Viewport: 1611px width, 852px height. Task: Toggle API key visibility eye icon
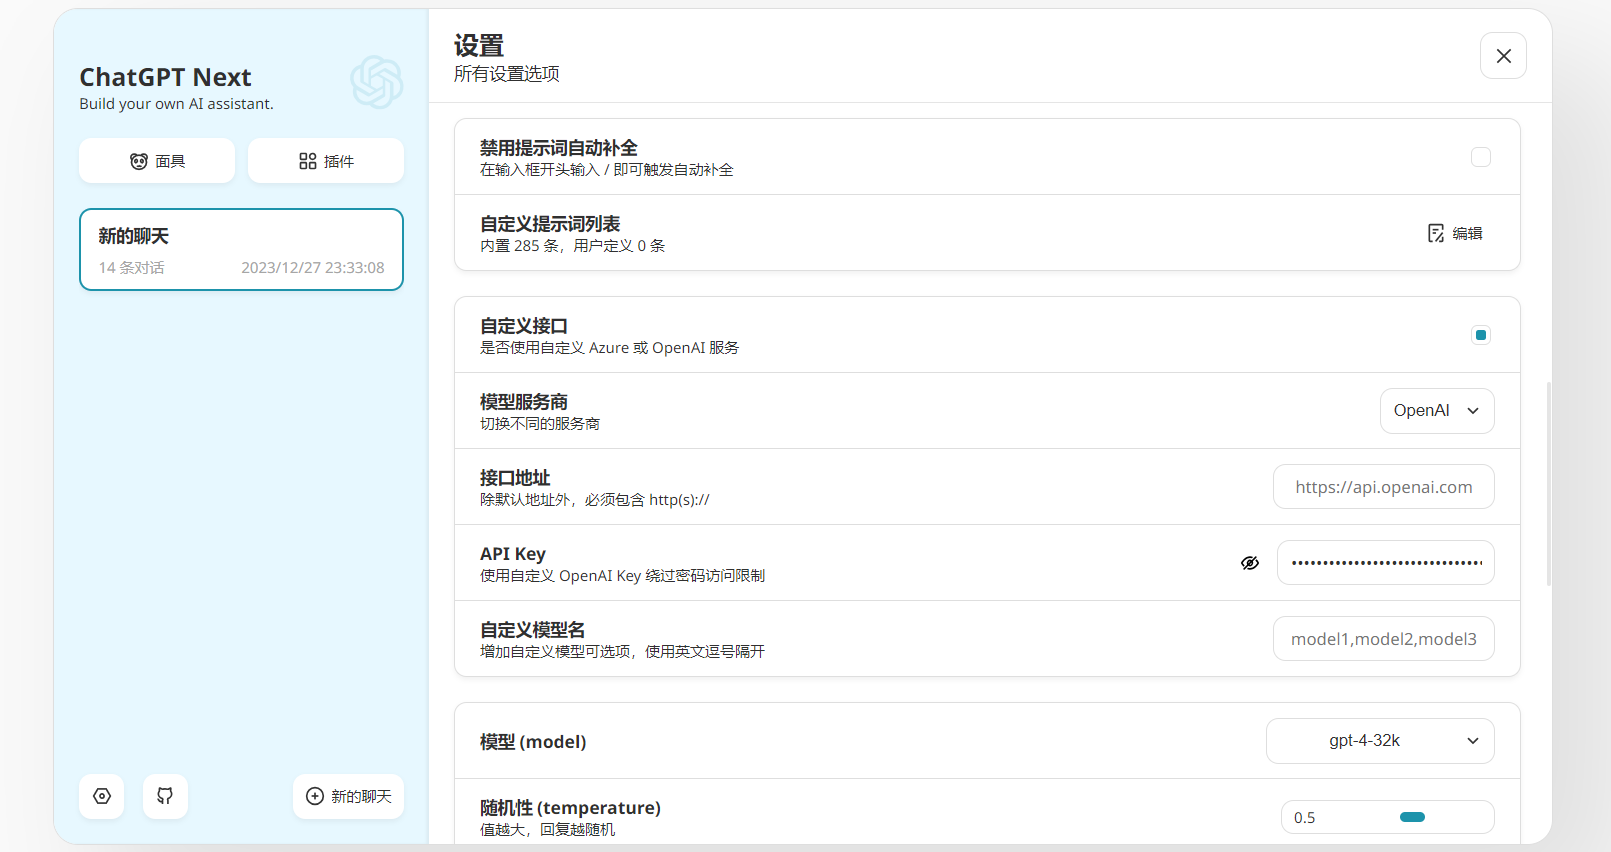tap(1250, 563)
